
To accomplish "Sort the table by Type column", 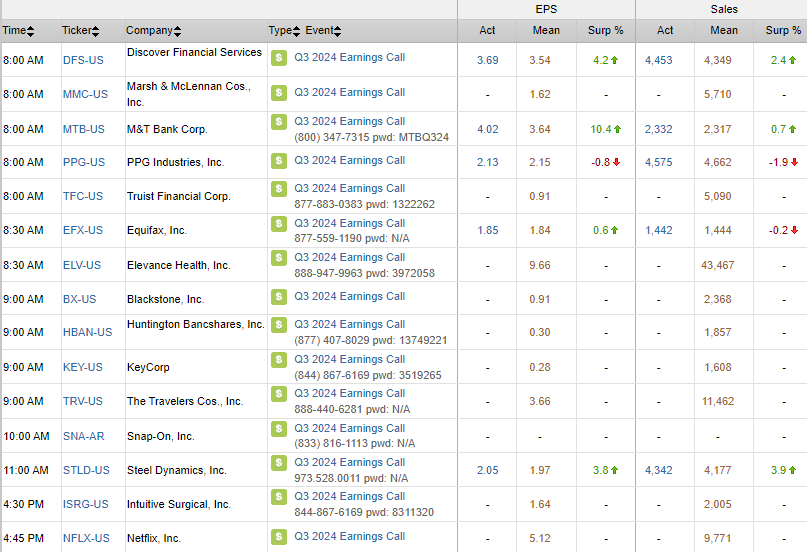I will point(284,30).
